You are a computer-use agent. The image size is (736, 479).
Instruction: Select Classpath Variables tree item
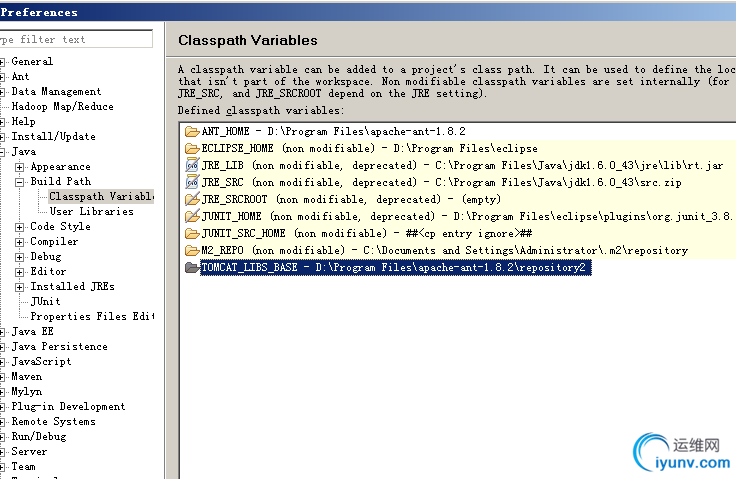pyautogui.click(x=101, y=196)
